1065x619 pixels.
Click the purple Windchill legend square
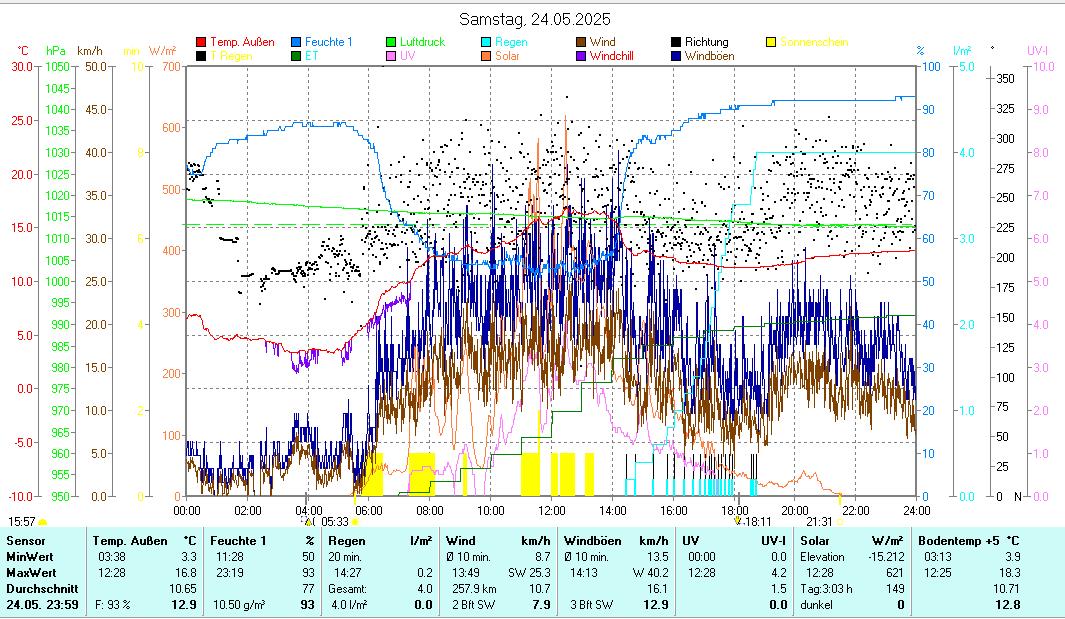(581, 57)
